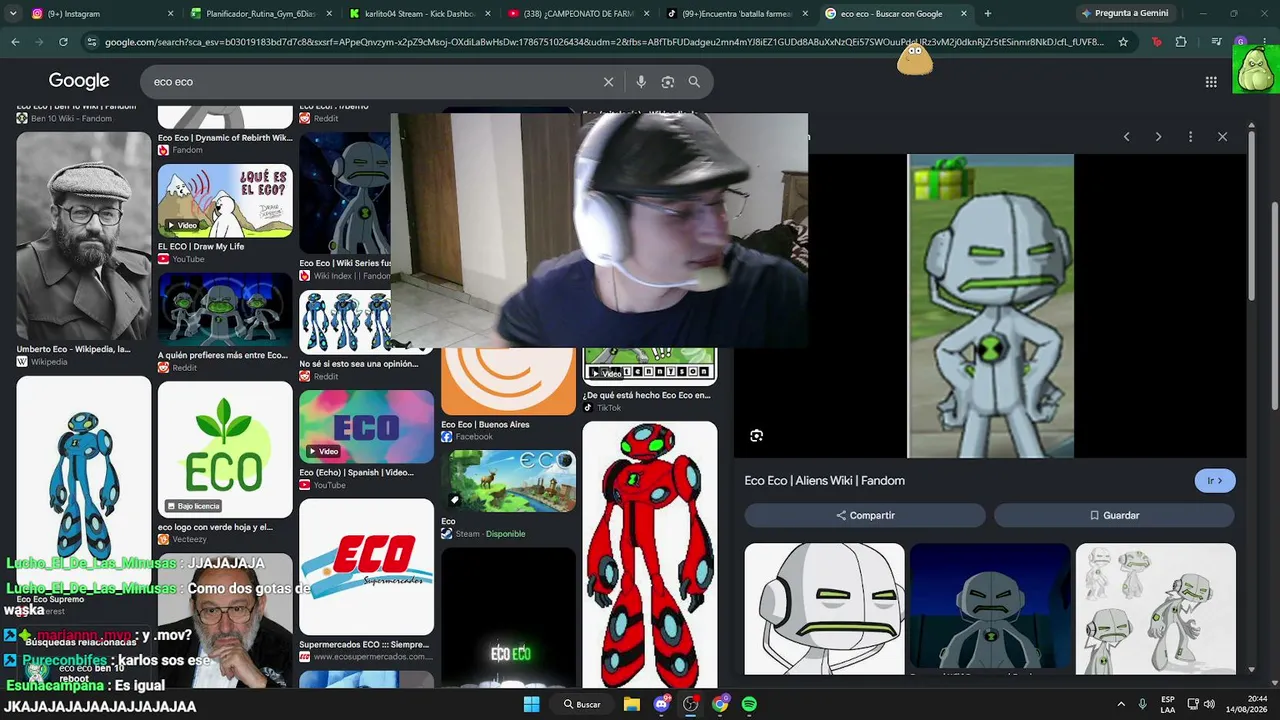Open related Eco Eco sketches image
The height and width of the screenshot is (720, 1280).
coord(1155,609)
